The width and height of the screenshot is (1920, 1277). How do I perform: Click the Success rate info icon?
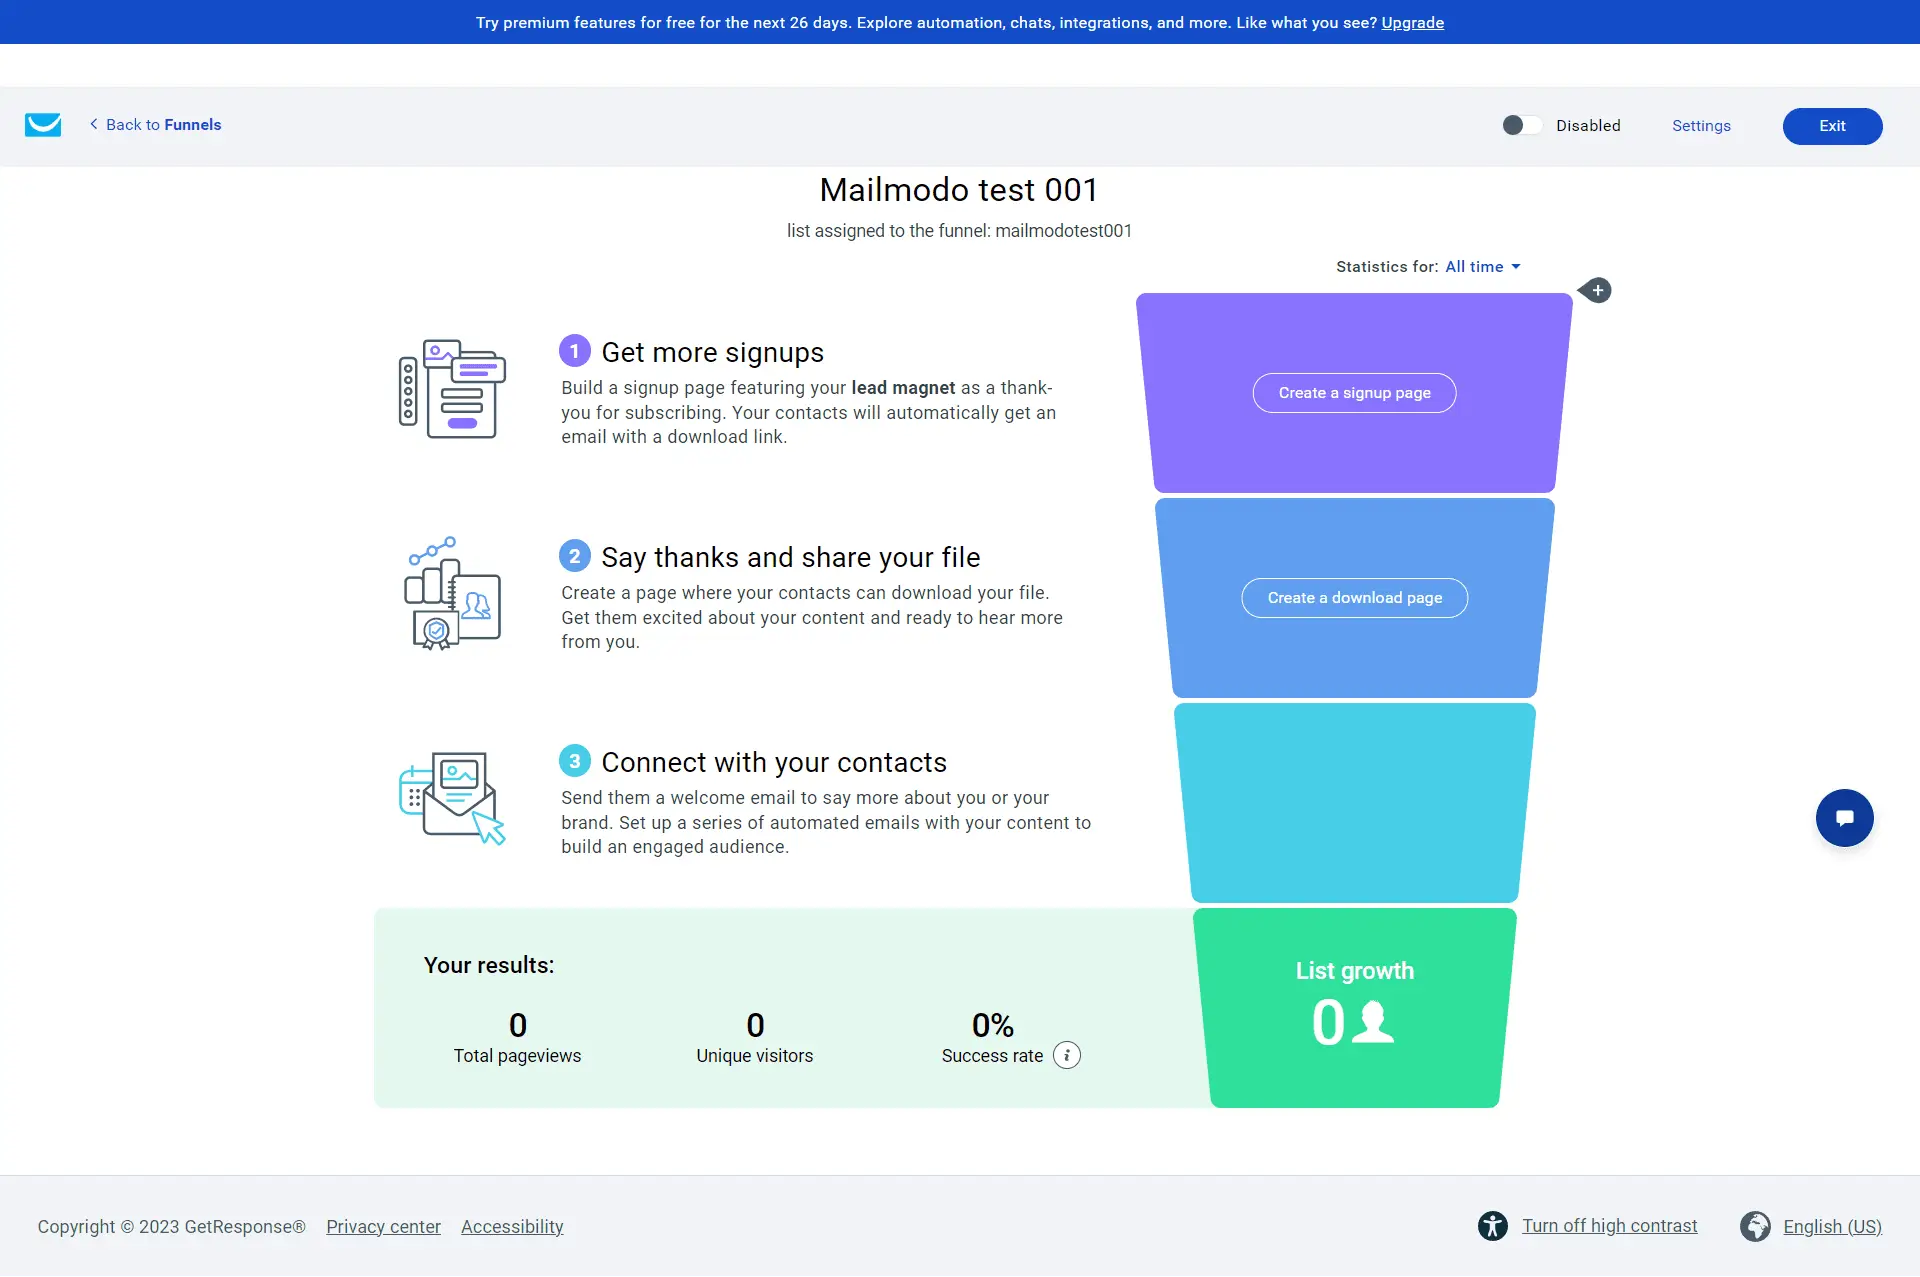[1067, 1056]
